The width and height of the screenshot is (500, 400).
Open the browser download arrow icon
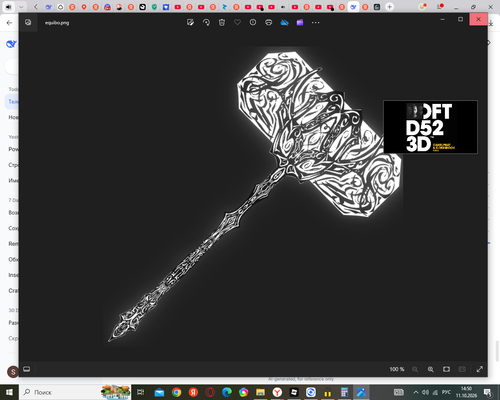(x=491, y=23)
